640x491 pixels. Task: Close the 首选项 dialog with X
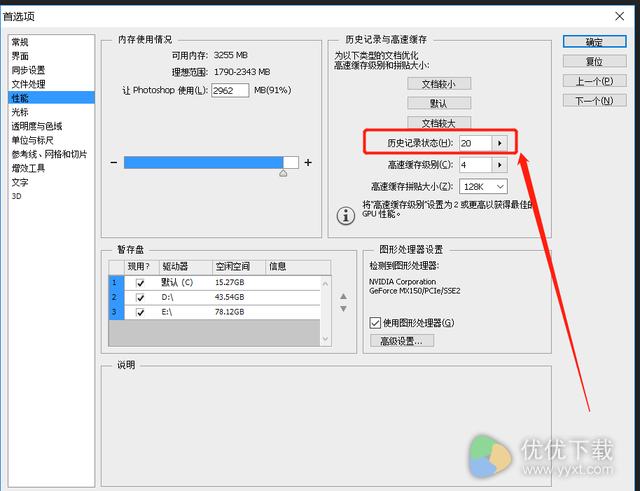click(620, 16)
